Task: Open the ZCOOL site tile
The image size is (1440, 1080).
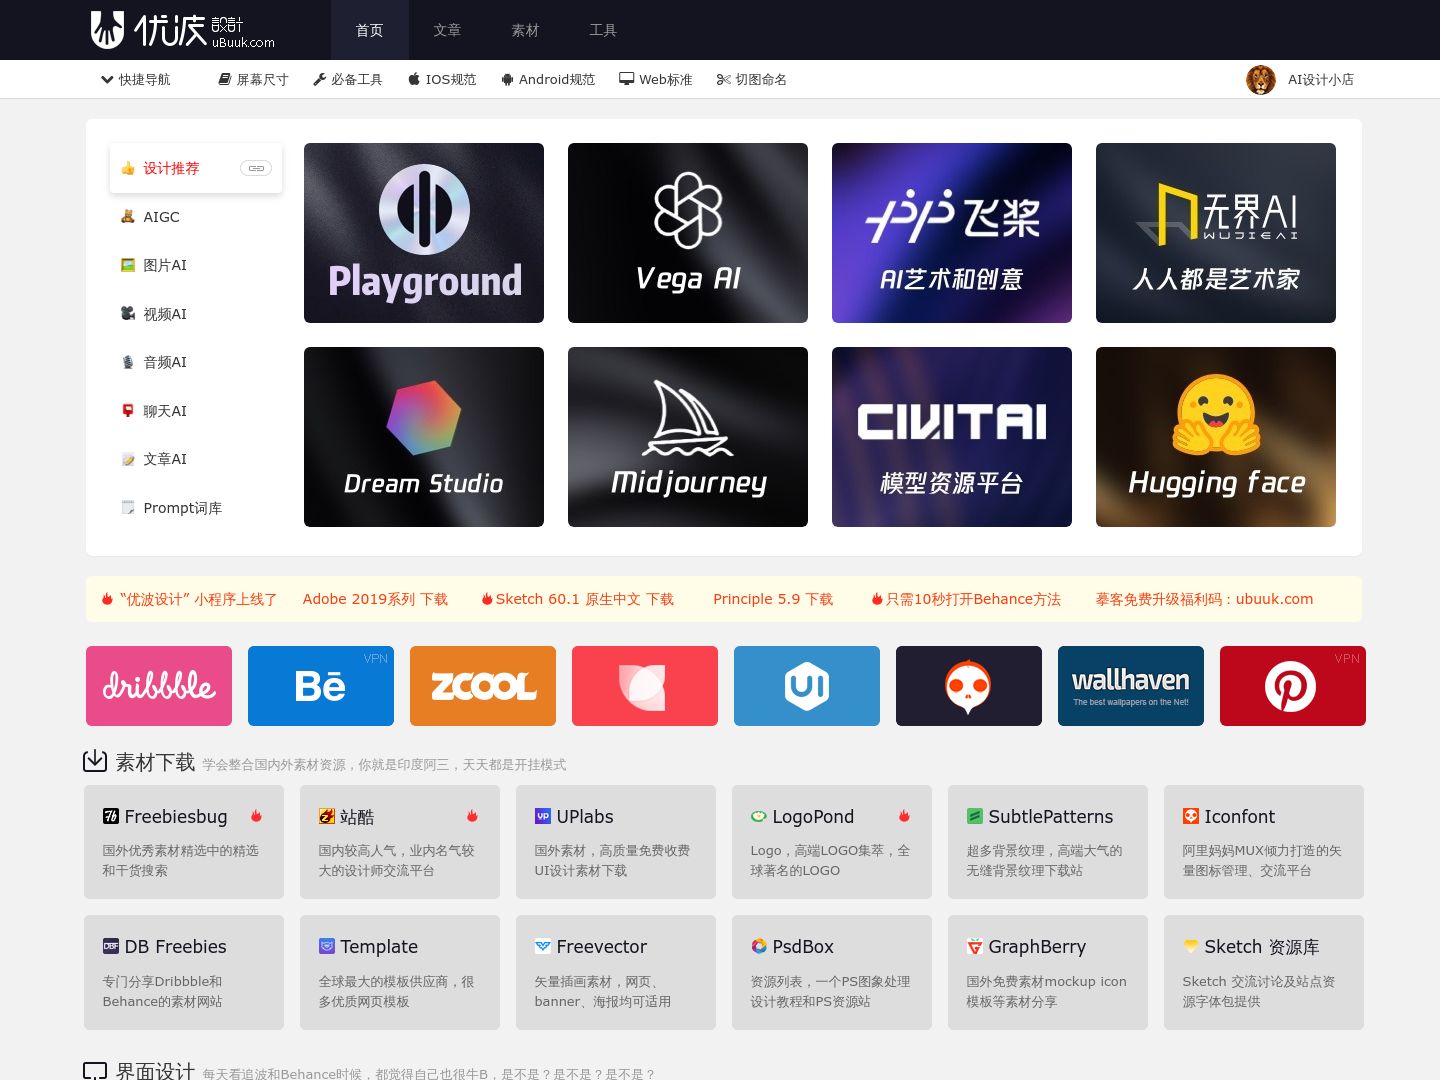Action: tap(483, 686)
